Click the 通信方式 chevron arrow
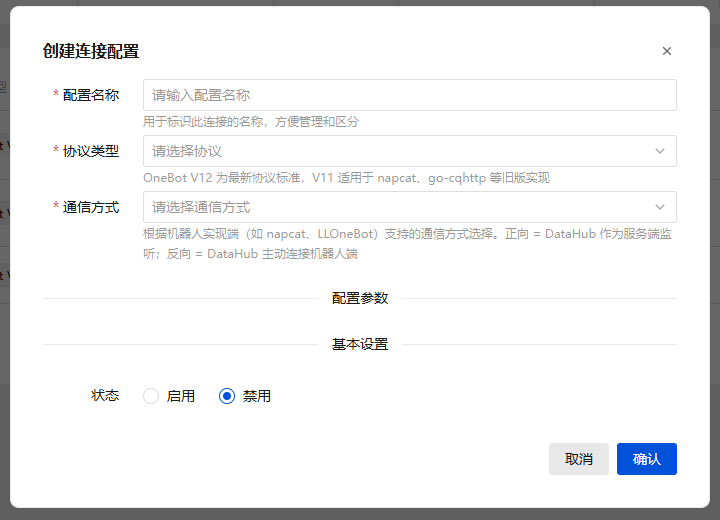The width and height of the screenshot is (720, 520). pyautogui.click(x=660, y=207)
